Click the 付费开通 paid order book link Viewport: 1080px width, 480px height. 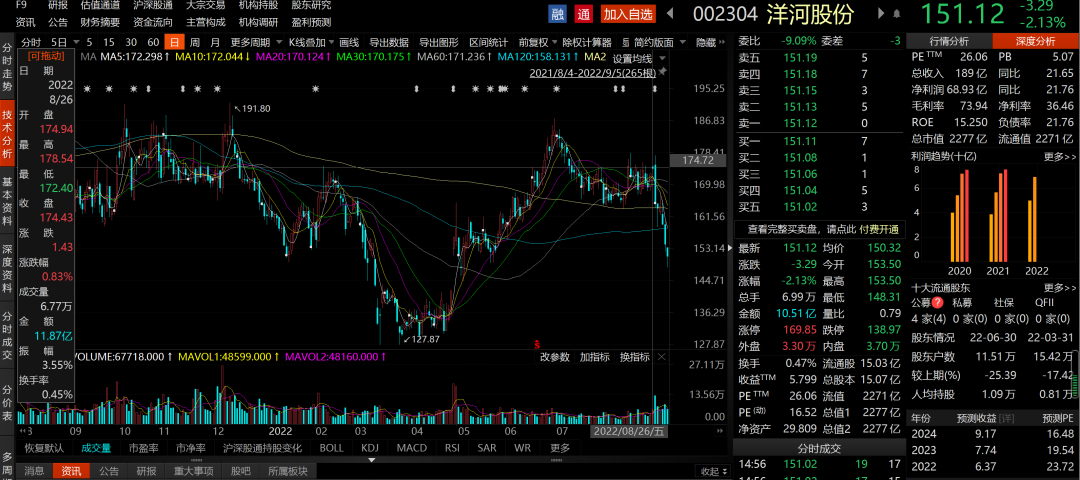877,229
